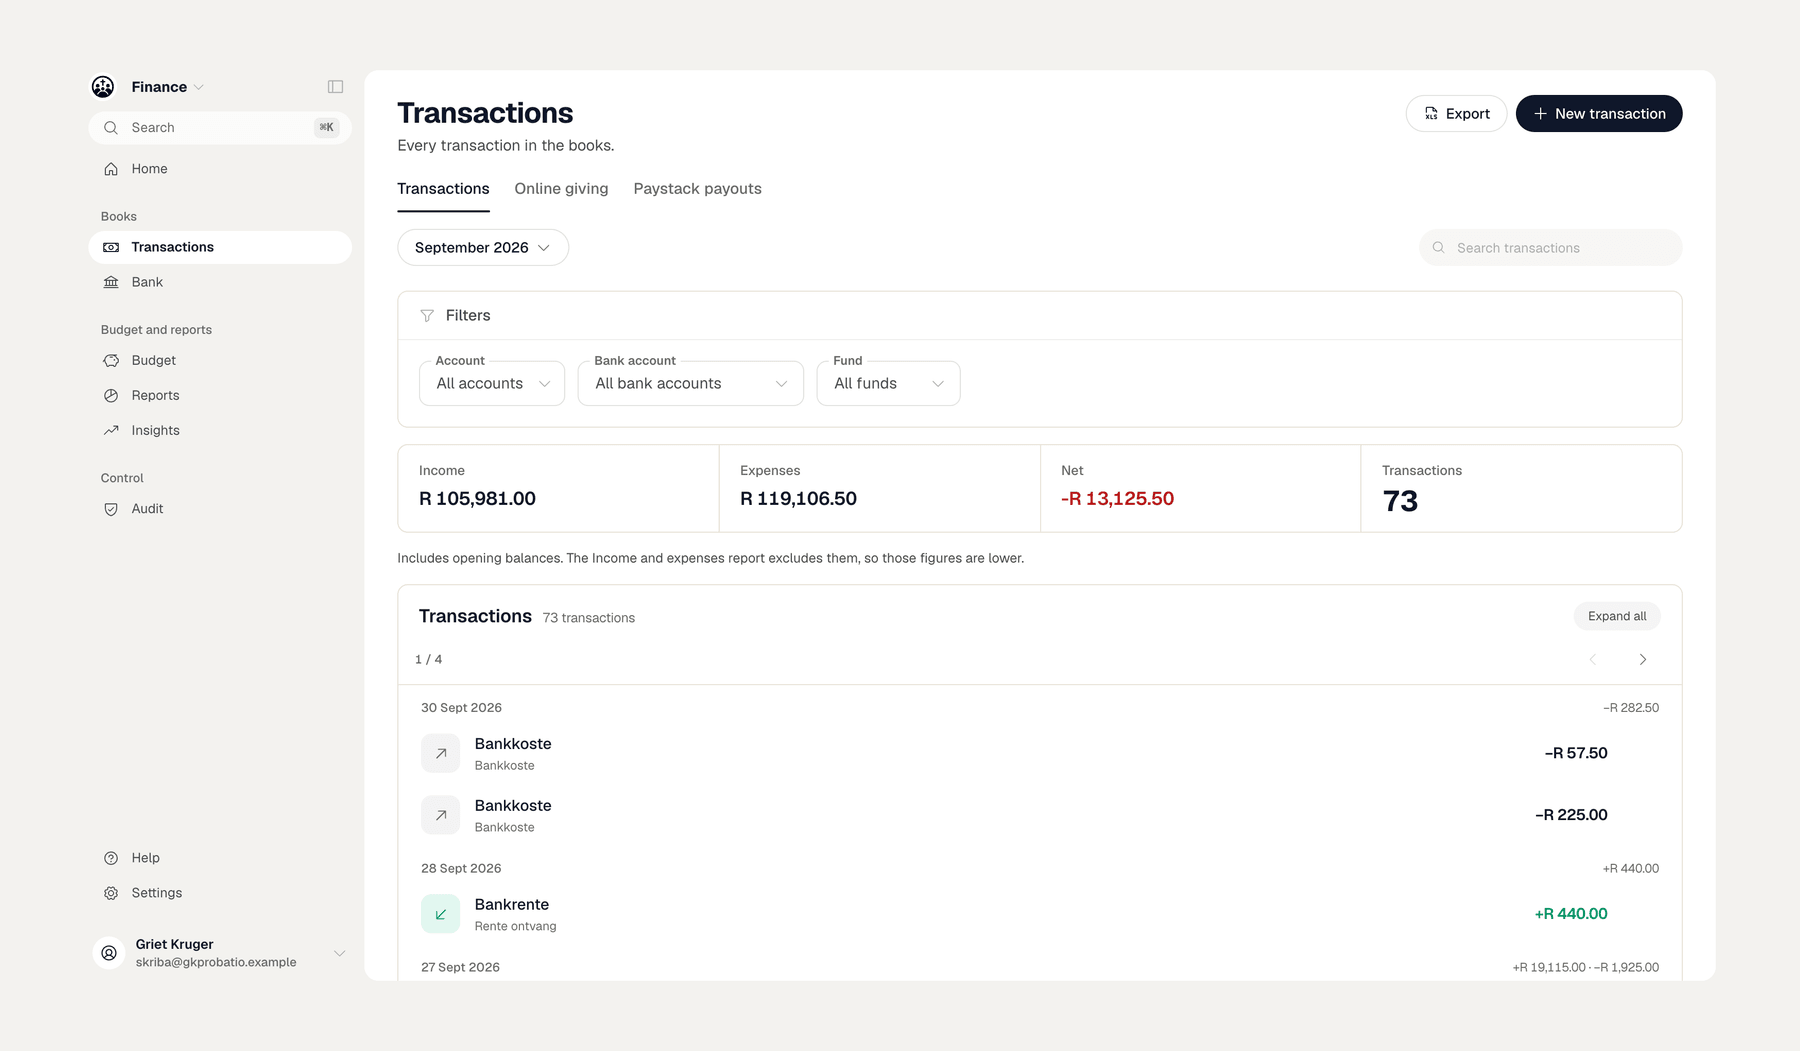Viewport: 1800px width, 1051px height.
Task: Open the Finance workspace switcher dropdown
Action: click(167, 87)
